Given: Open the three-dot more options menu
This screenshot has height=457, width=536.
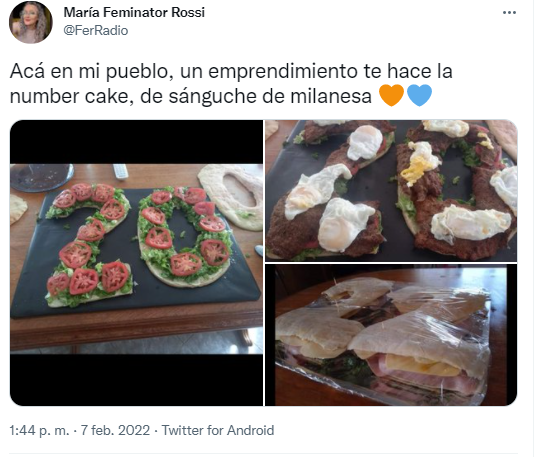Looking at the screenshot, I should pos(509,13).
